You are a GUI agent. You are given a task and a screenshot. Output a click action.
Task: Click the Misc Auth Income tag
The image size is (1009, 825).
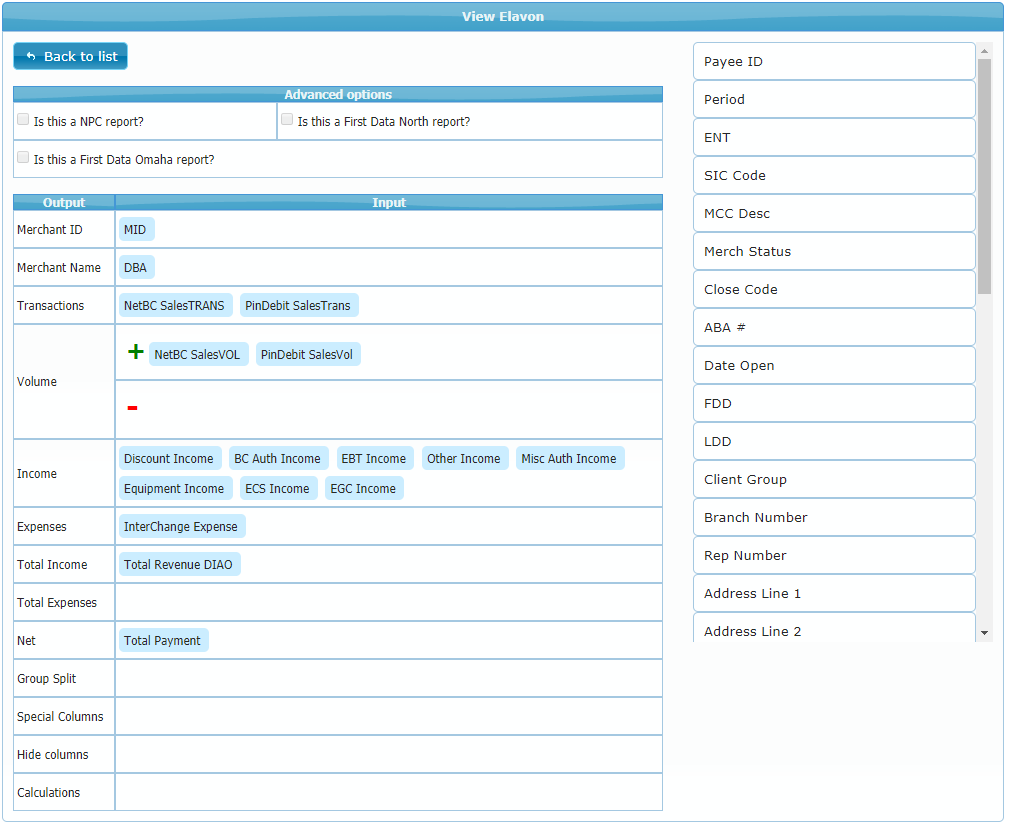(569, 459)
